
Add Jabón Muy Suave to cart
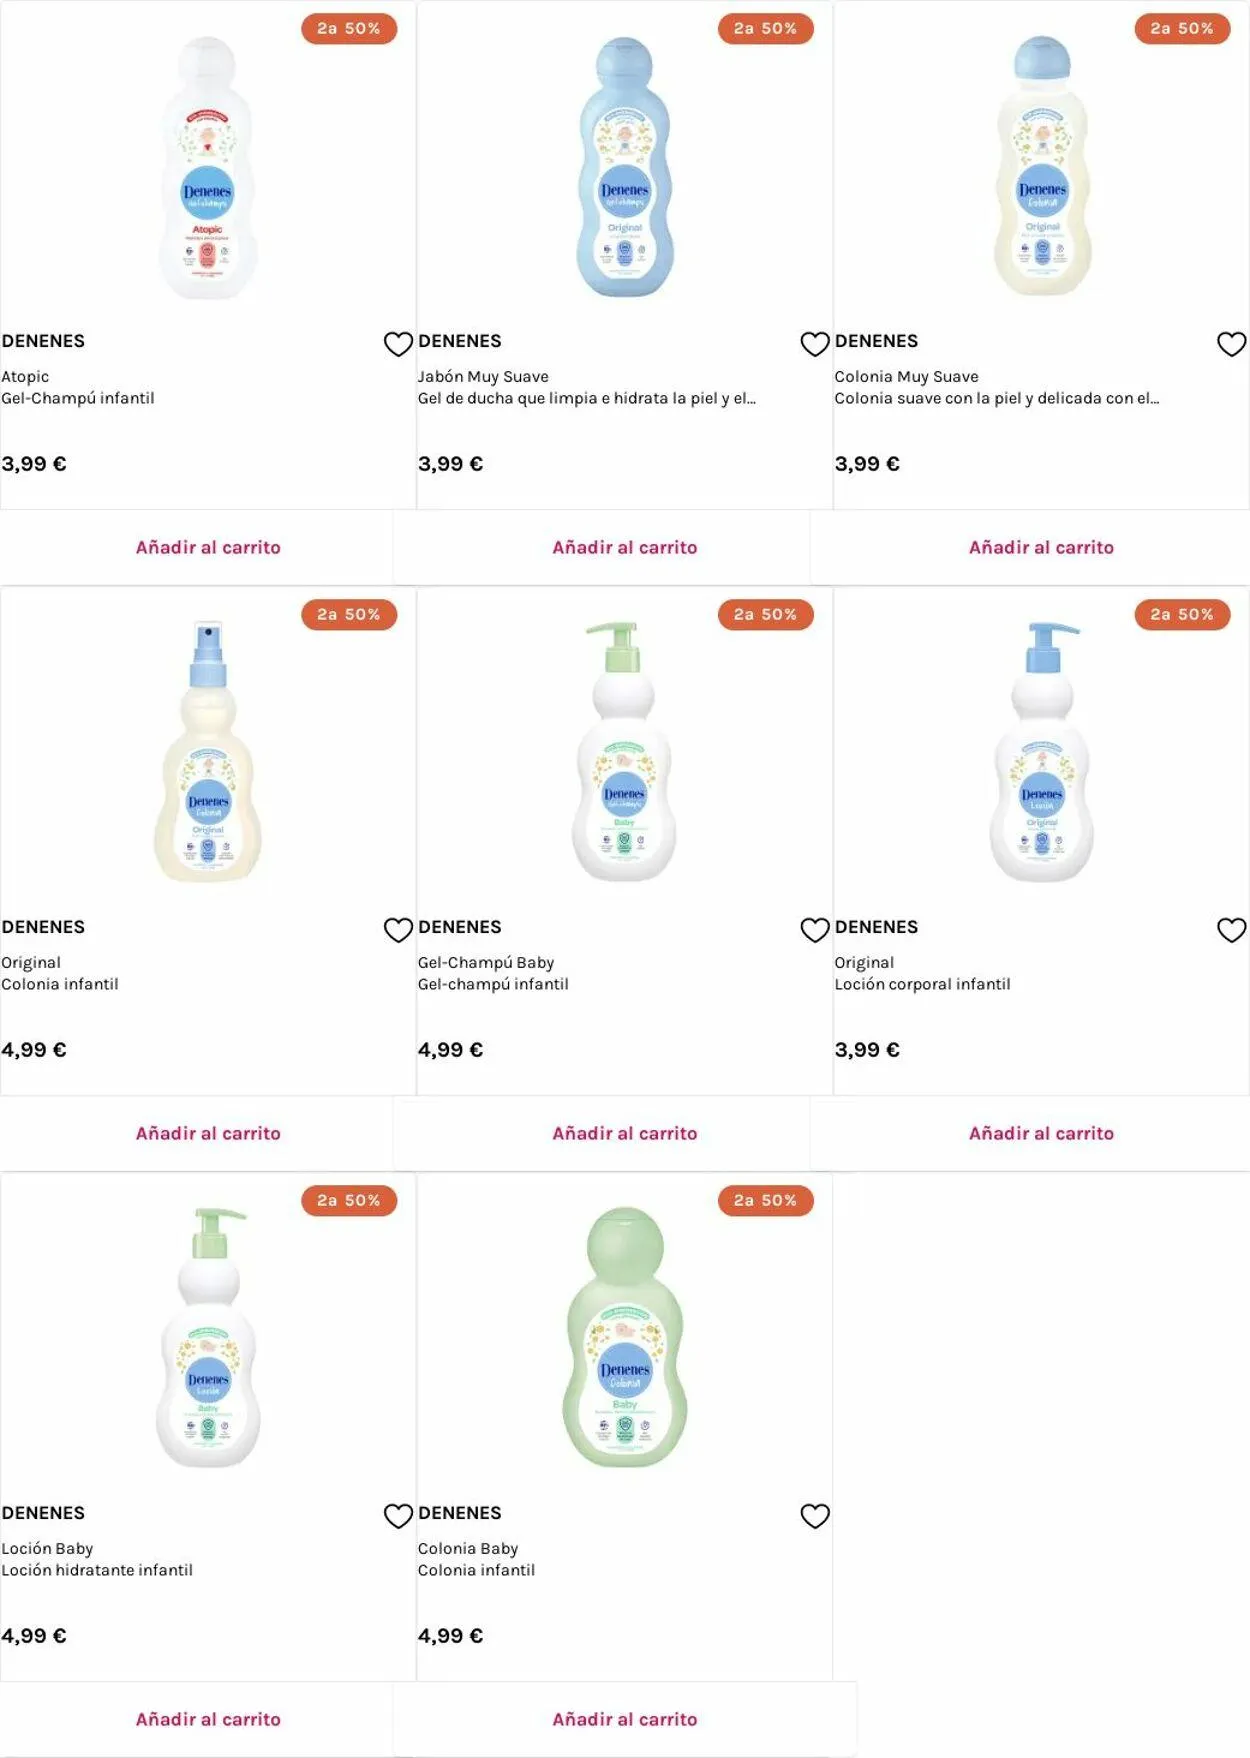tap(624, 547)
